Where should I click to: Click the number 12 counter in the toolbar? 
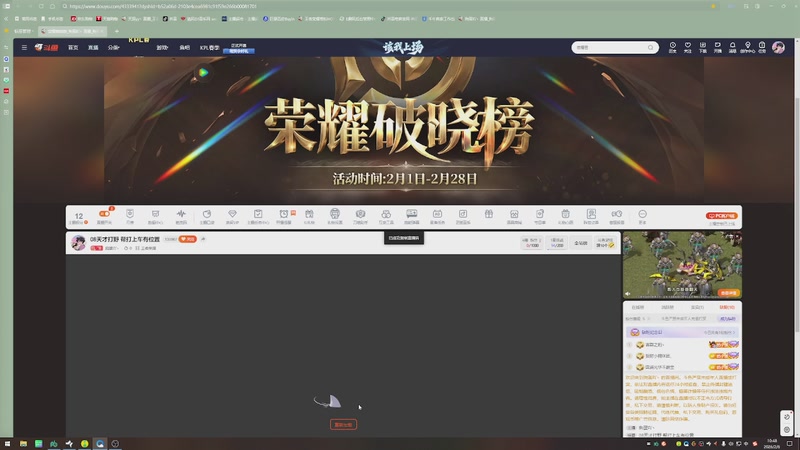tap(79, 216)
